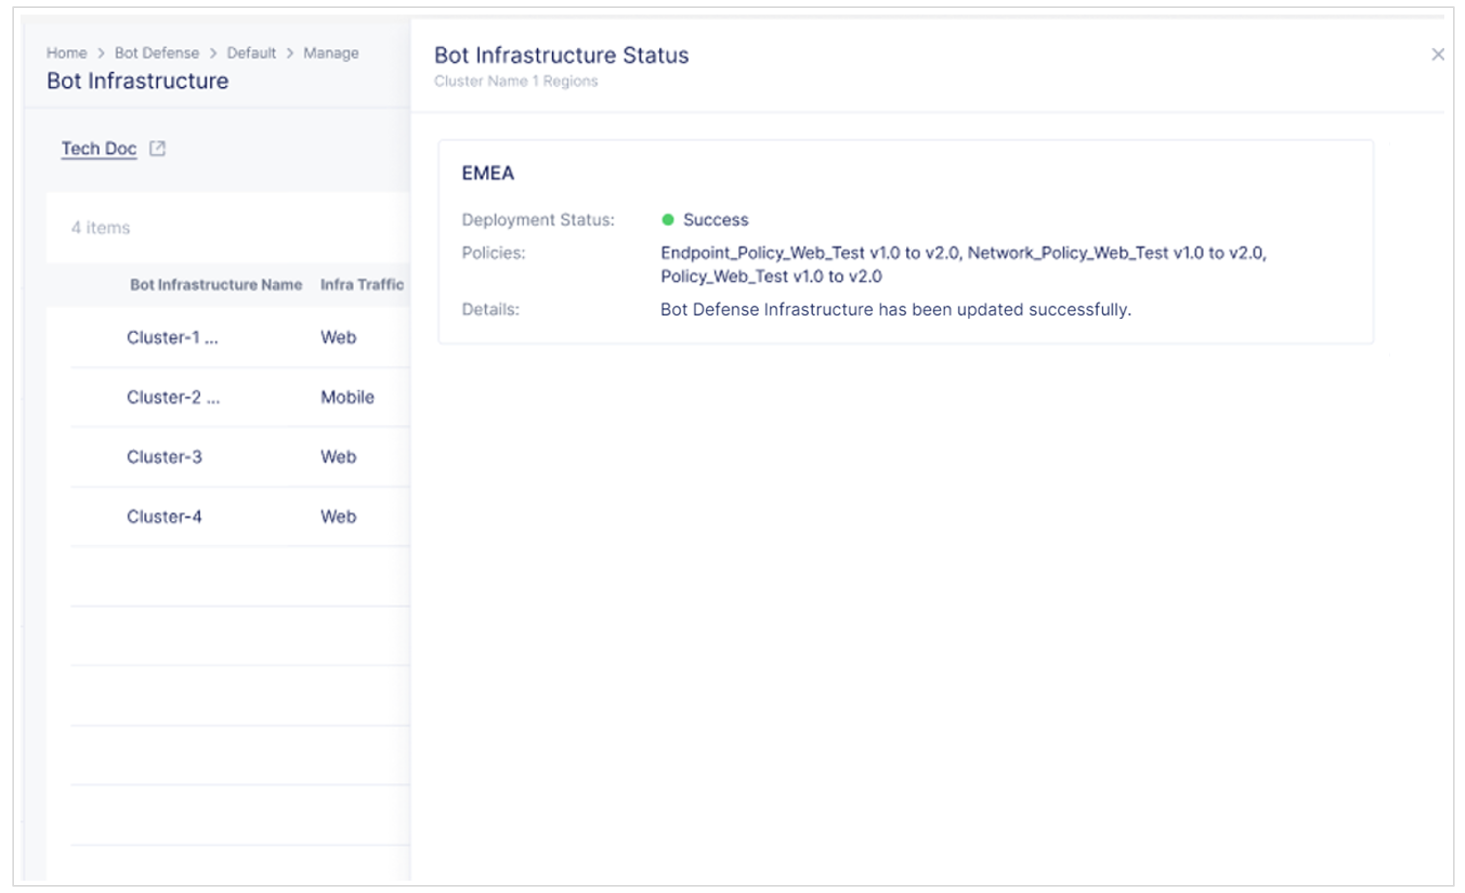Viewport: 1465px width, 893px height.
Task: Close the Bot Infrastructure Status panel
Action: (1437, 55)
